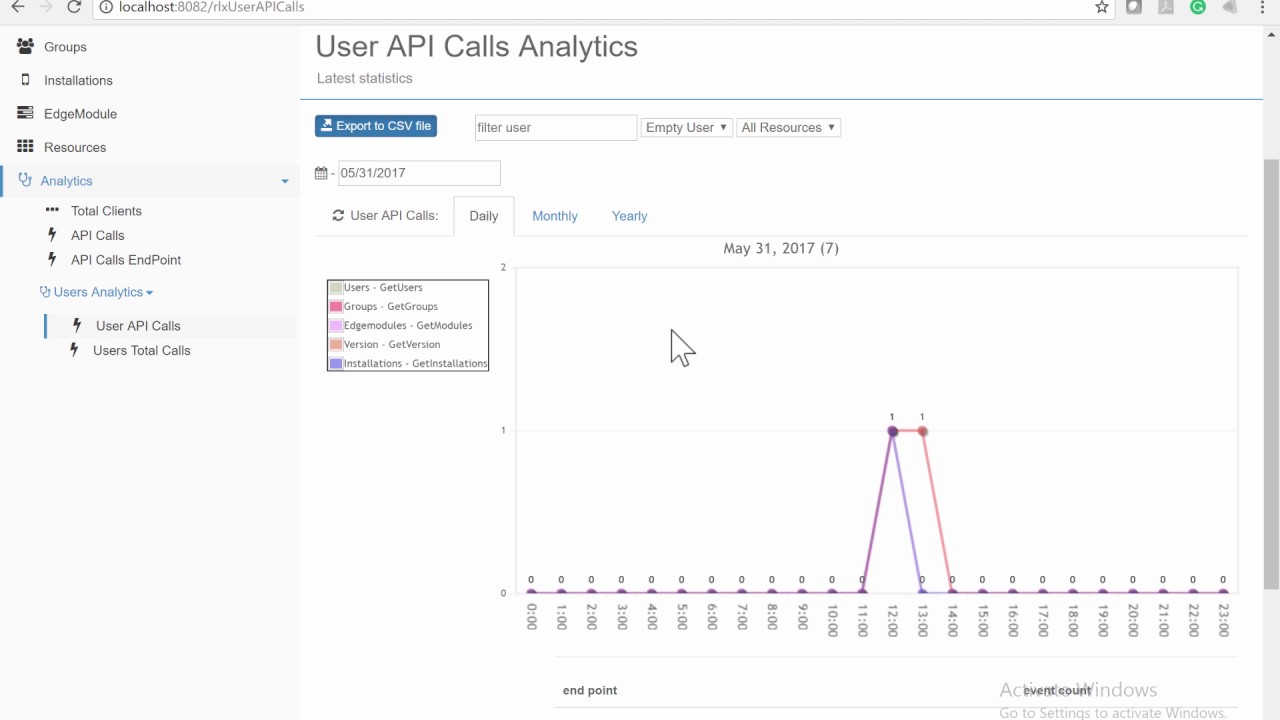
Task: Switch to the Yearly tab
Action: [x=630, y=216]
